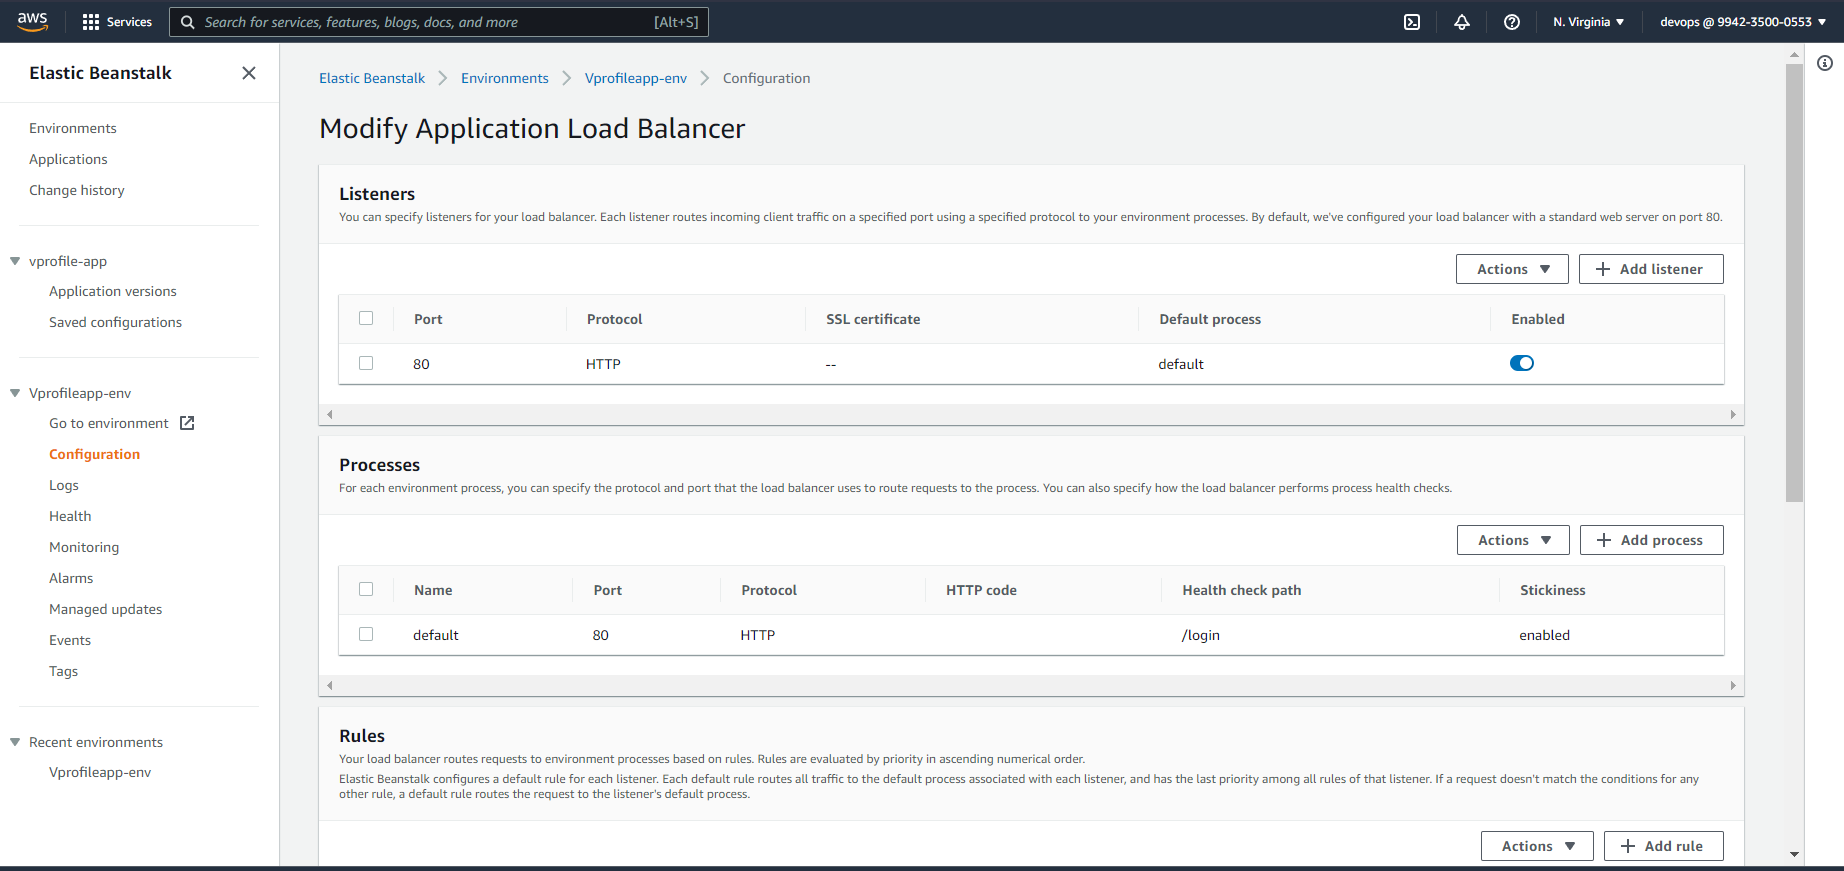Viewport: 1844px width, 871px height.
Task: Click the info circle icon at right edge
Action: pos(1825,63)
